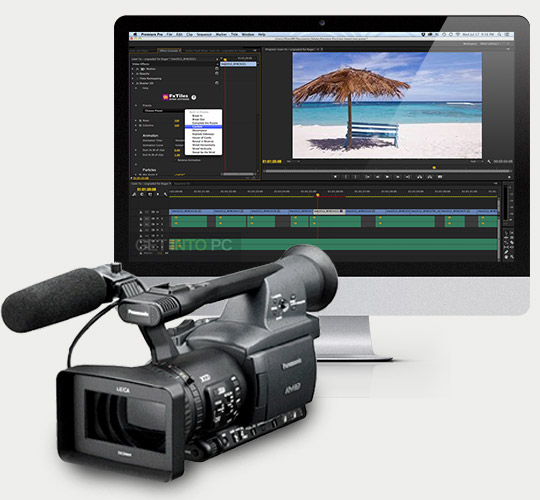Click the Add Marker button in Program monitor
The image size is (540, 500).
(335, 177)
